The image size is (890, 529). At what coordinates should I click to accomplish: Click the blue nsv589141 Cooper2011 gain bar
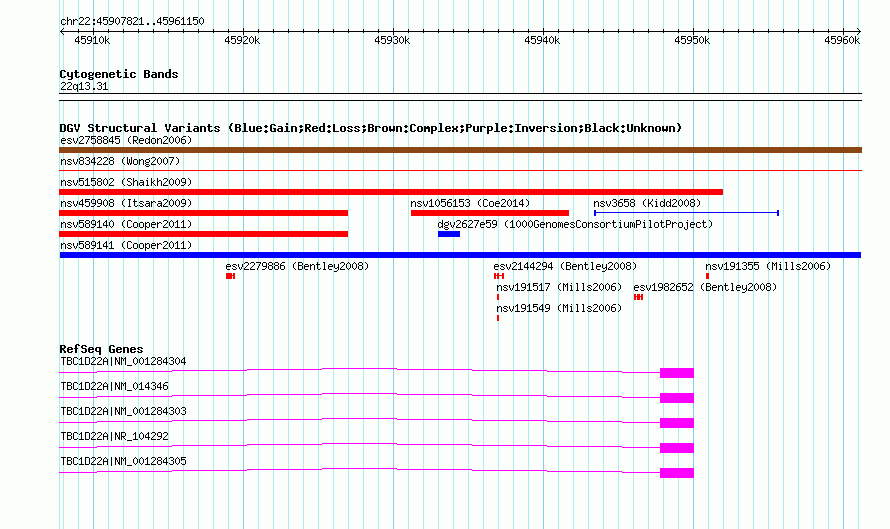(x=460, y=255)
